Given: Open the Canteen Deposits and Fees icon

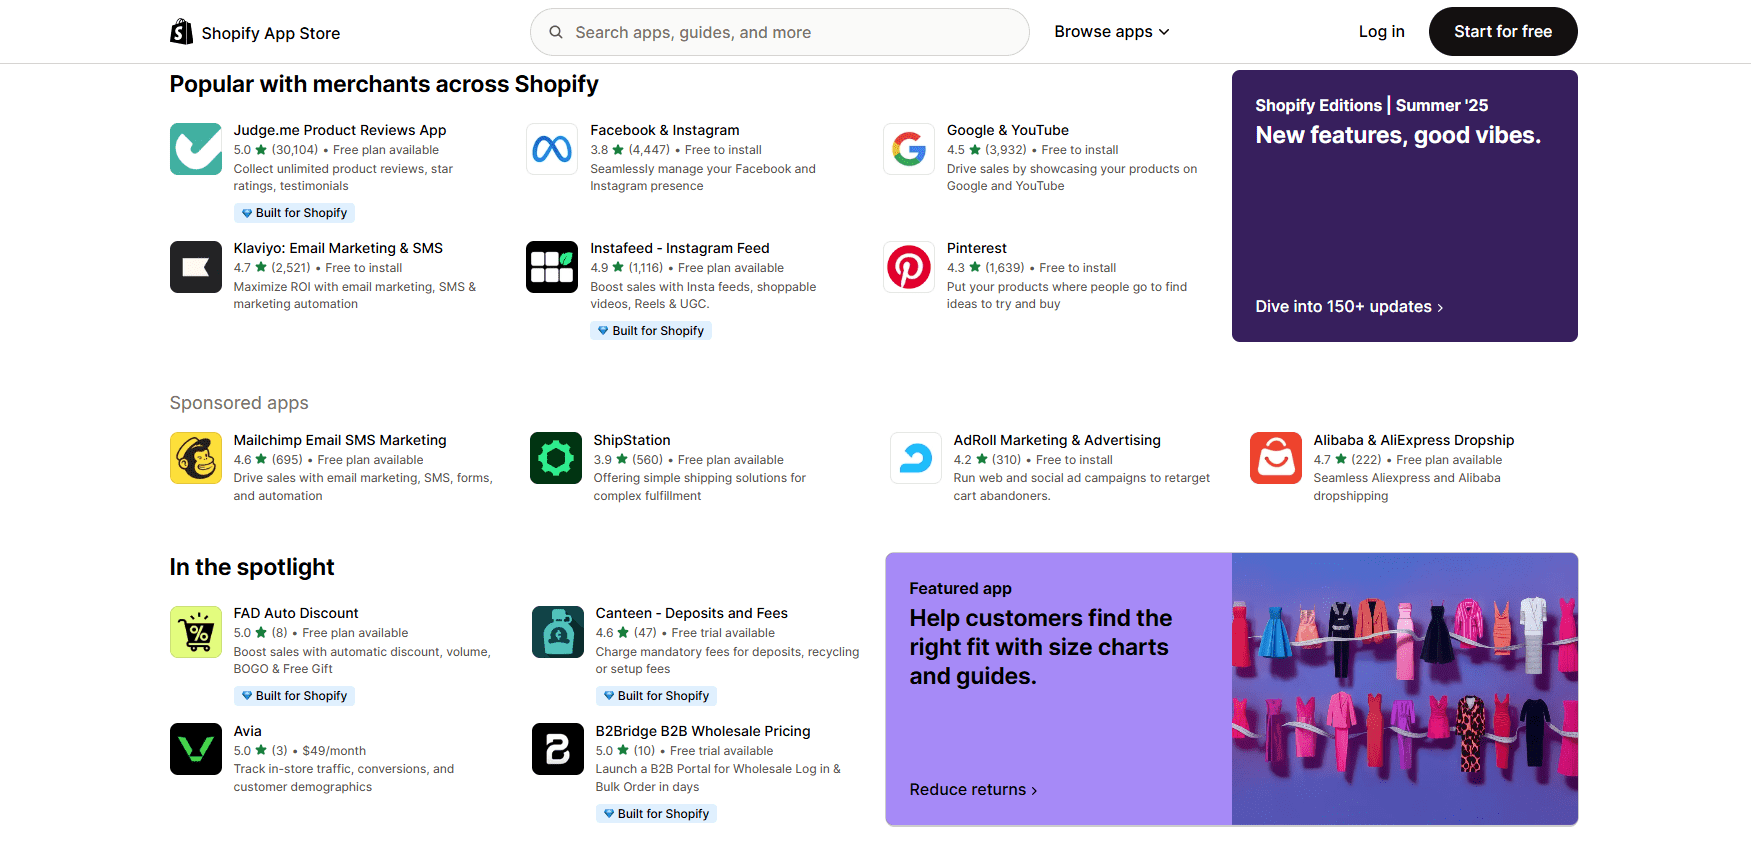Looking at the screenshot, I should [x=557, y=632].
